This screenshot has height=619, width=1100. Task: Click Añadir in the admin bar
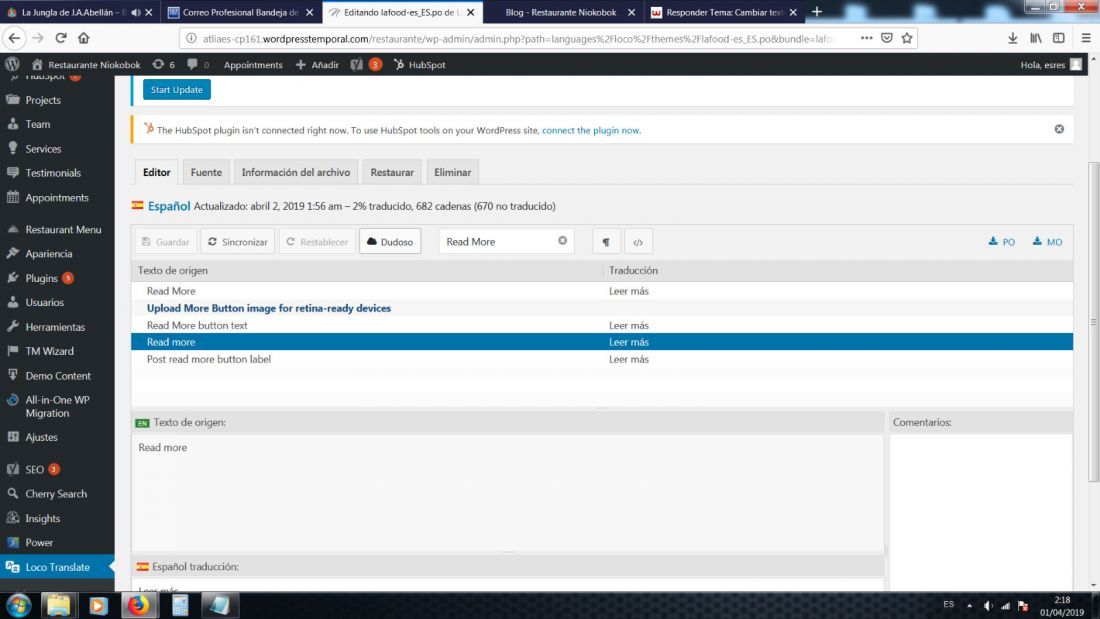coord(317,65)
